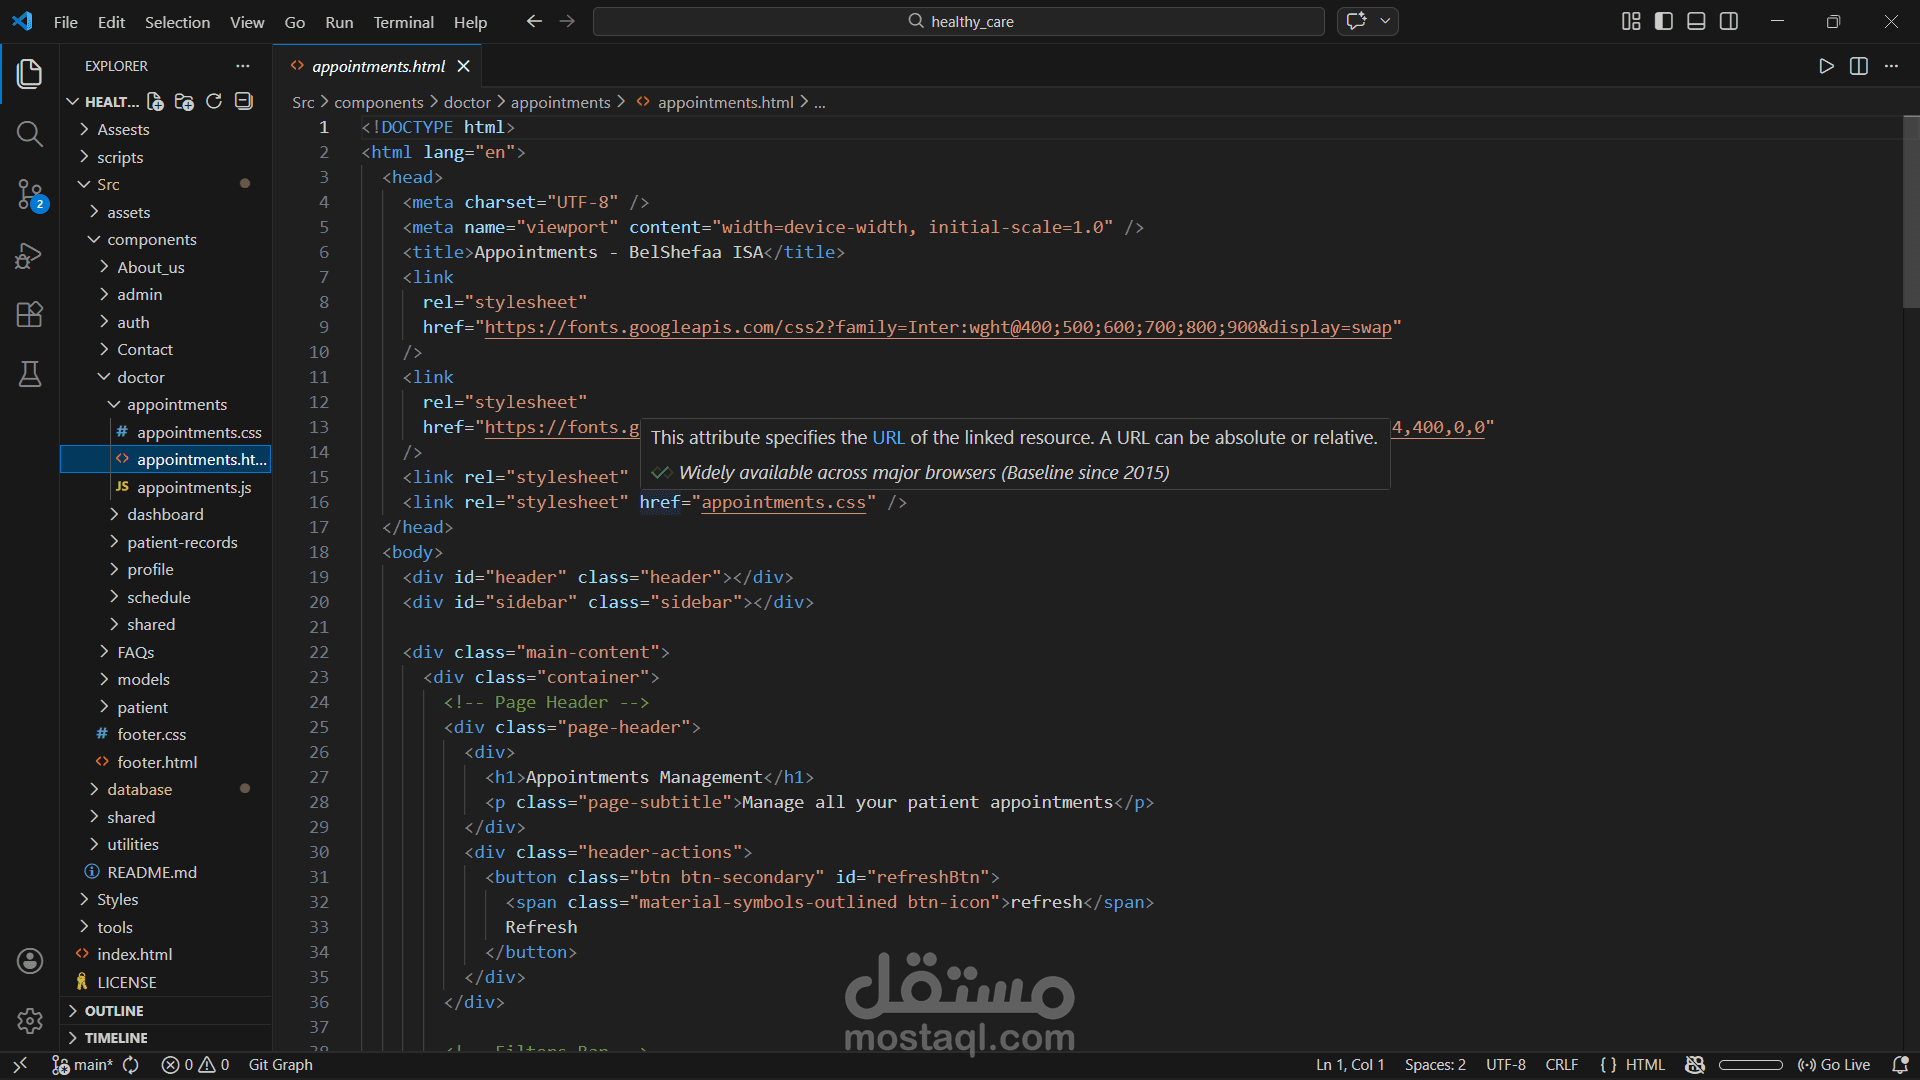Click the healthy_care command center search box
This screenshot has width=1920, height=1080.
[958, 21]
